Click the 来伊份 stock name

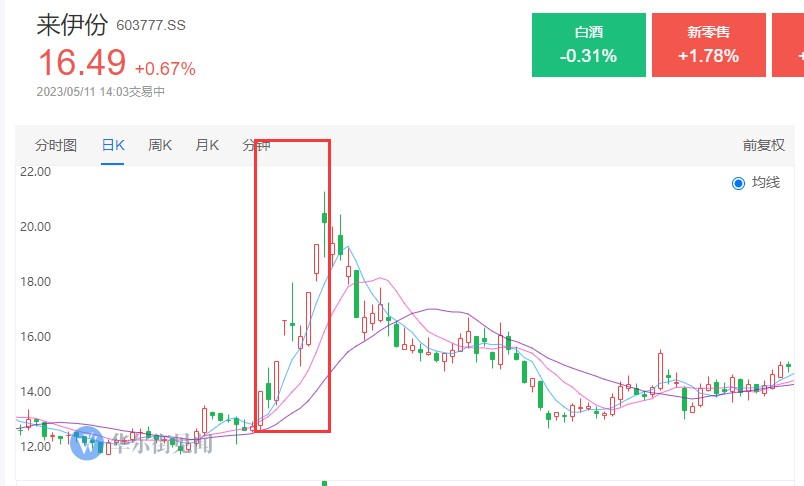72,25
